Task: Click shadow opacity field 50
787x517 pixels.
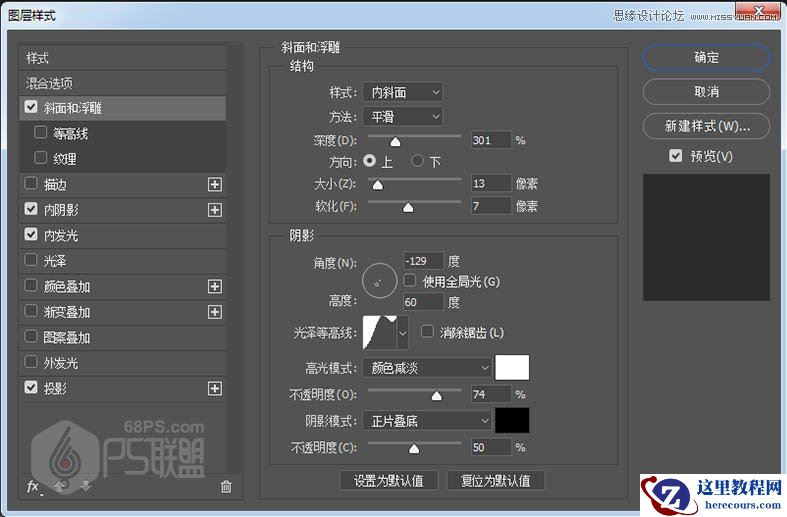Action: 491,447
